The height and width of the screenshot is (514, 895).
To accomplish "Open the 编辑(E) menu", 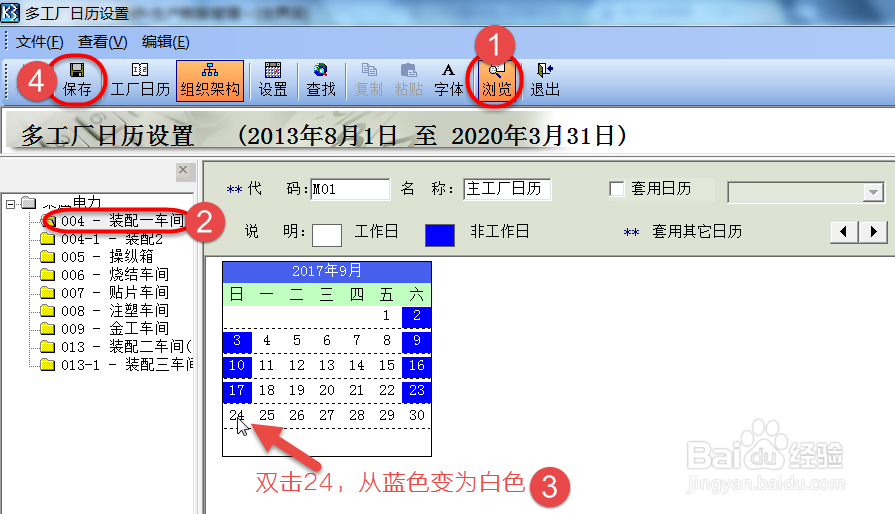I will pos(166,42).
